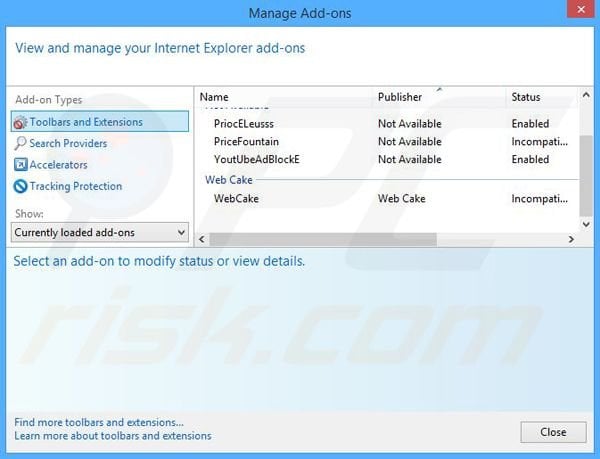The image size is (600, 459).
Task: Open Find more toolbars and extensions link
Action: tap(99, 422)
